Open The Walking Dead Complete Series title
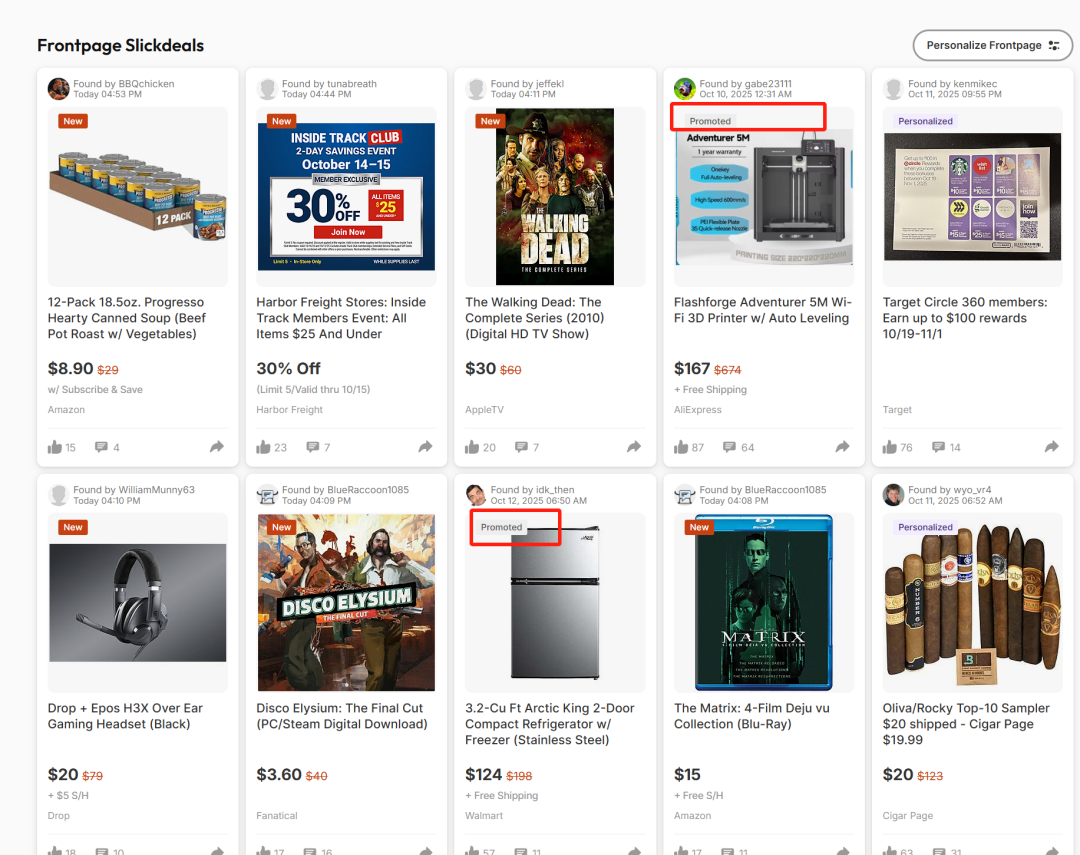Viewport: 1080px width, 855px height. click(x=534, y=318)
